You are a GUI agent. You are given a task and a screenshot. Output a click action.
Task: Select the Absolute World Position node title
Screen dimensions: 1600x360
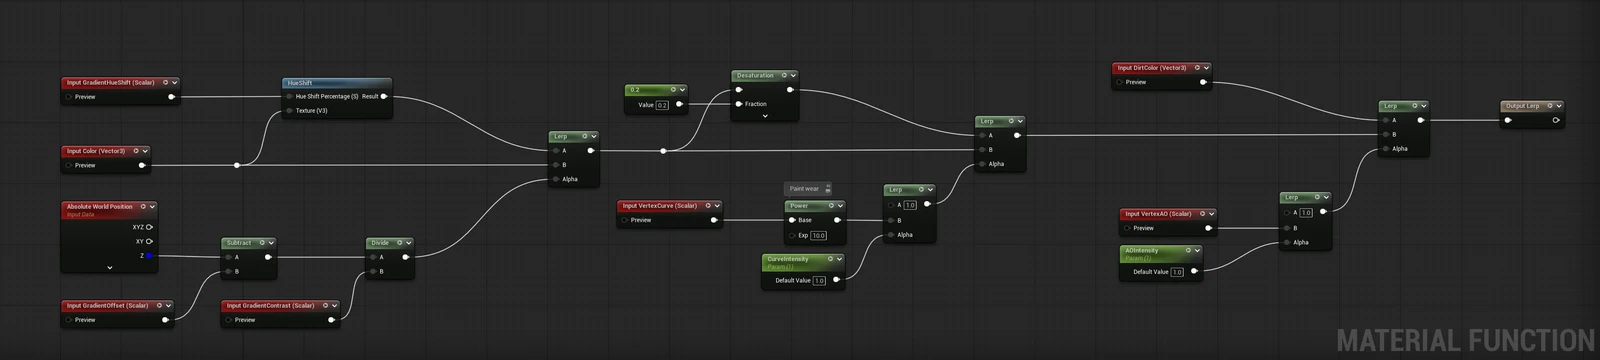tap(99, 206)
